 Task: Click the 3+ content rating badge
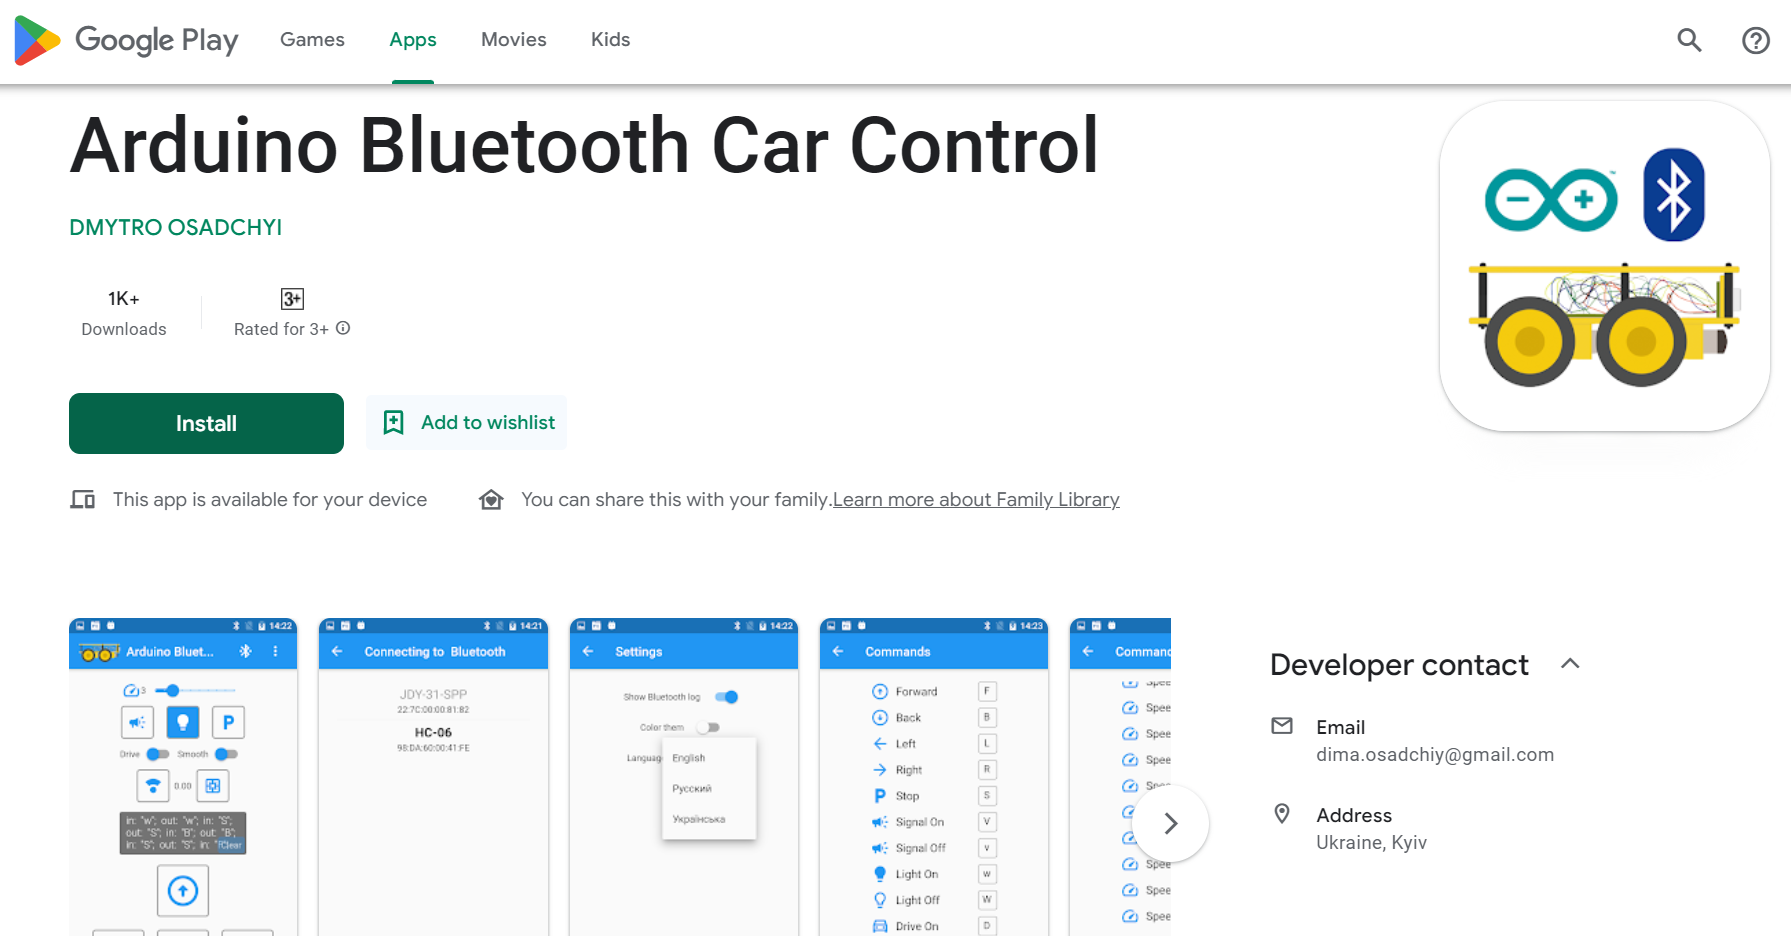click(x=292, y=299)
